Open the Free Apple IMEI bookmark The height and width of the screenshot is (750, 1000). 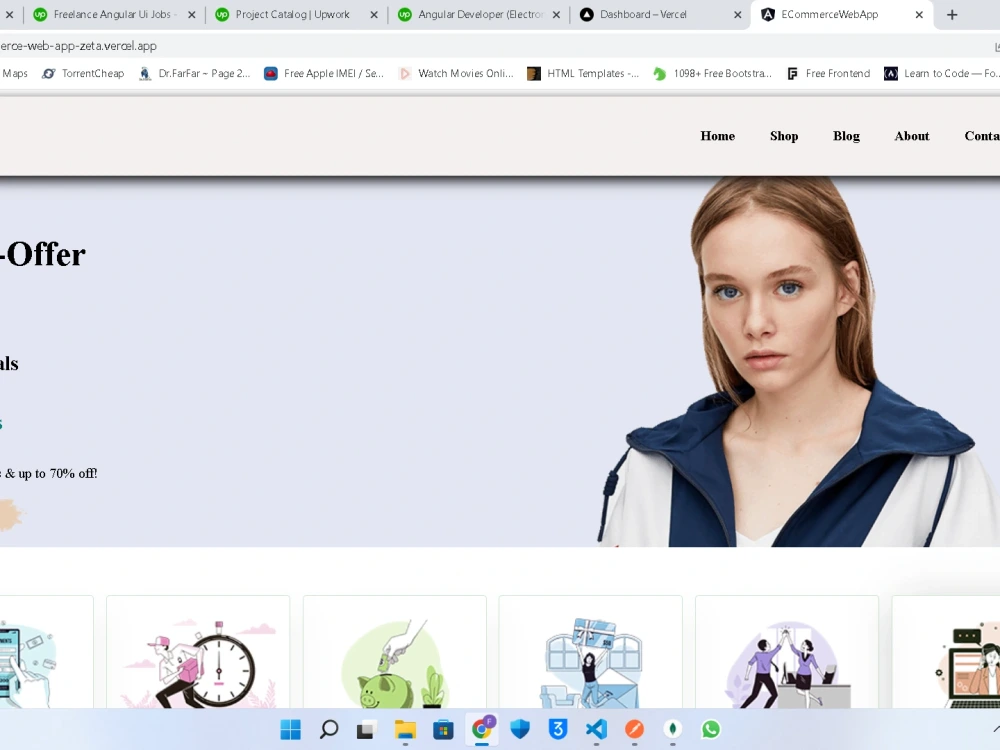[324, 73]
